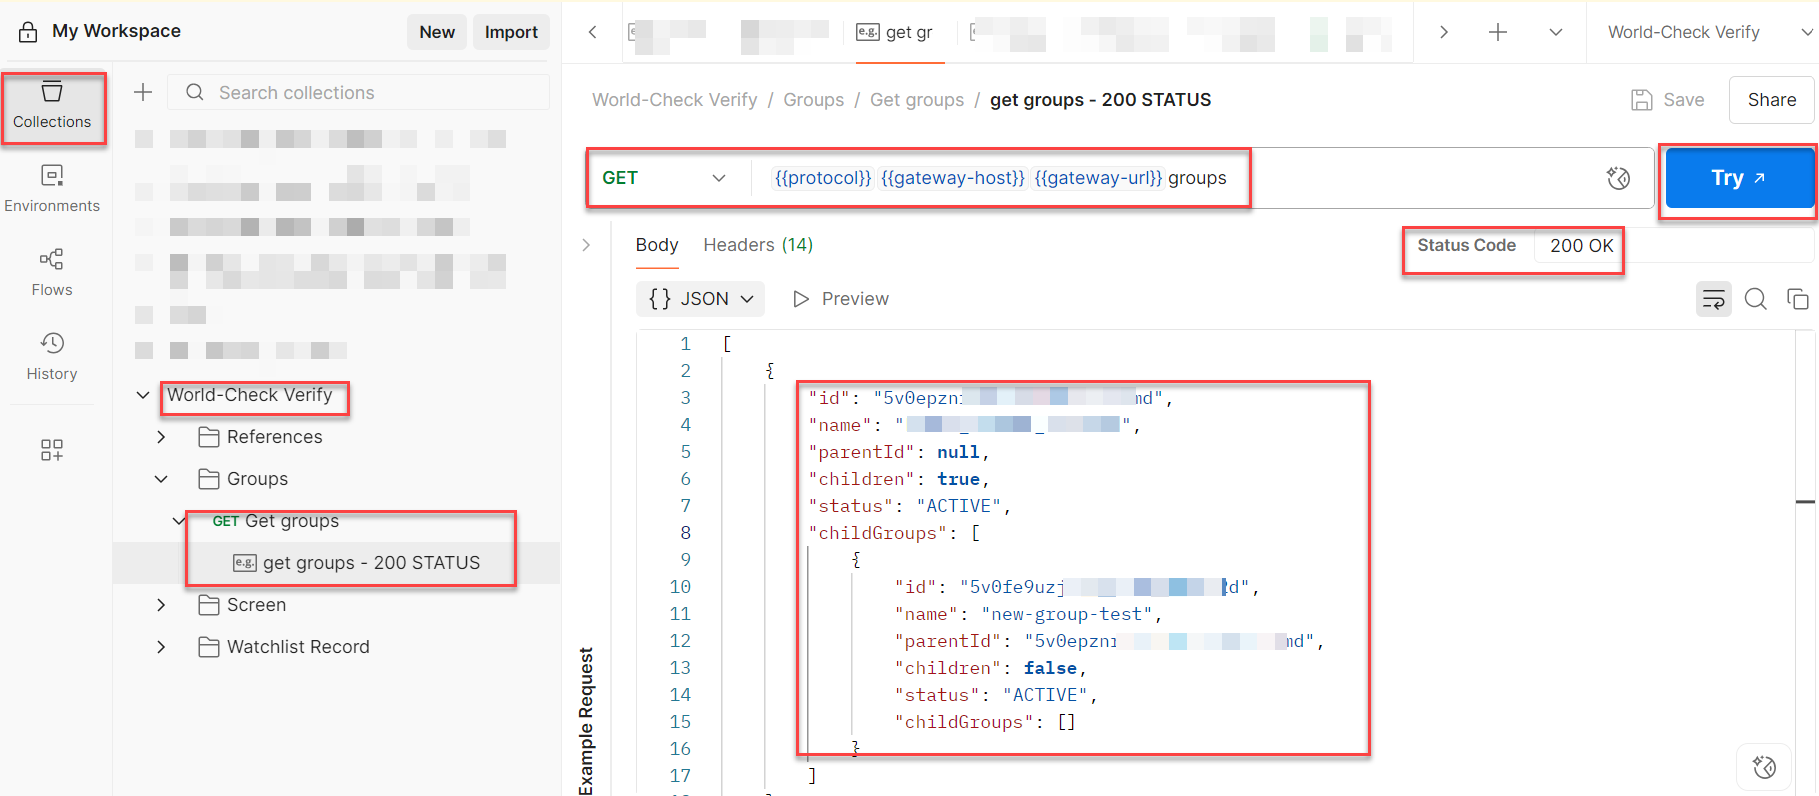Click the Save disk icon
Viewport: 1819px width, 796px height.
coord(1642,100)
